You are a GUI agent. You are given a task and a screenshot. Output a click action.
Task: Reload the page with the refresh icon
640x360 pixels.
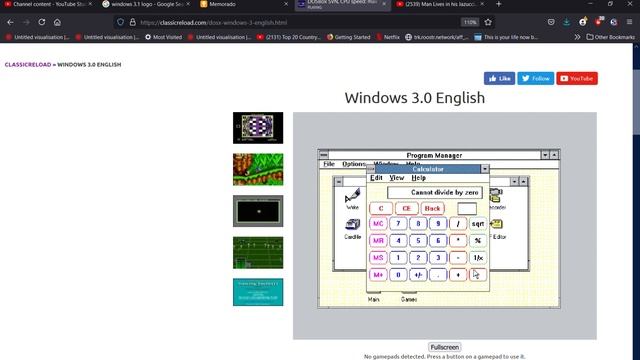point(42,22)
